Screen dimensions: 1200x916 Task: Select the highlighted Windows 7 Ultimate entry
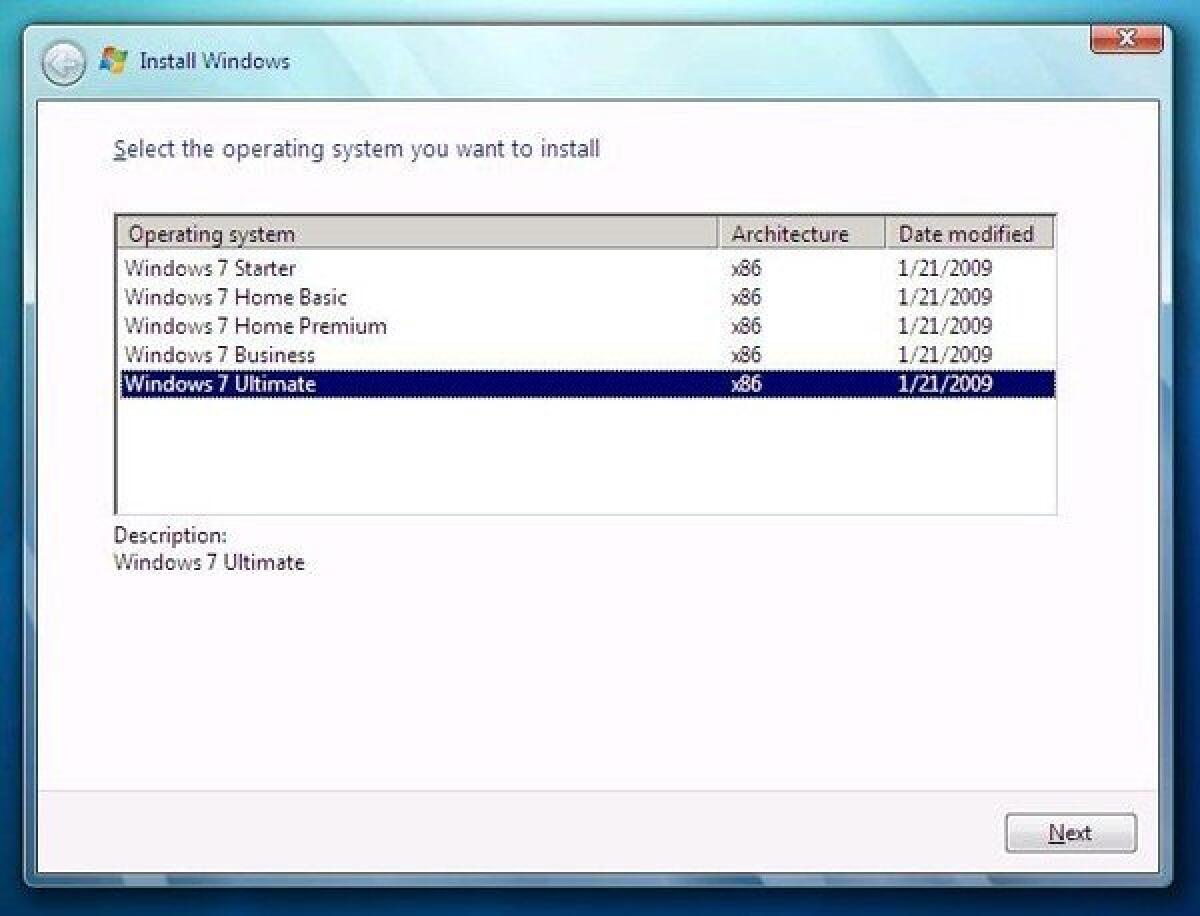(x=219, y=383)
